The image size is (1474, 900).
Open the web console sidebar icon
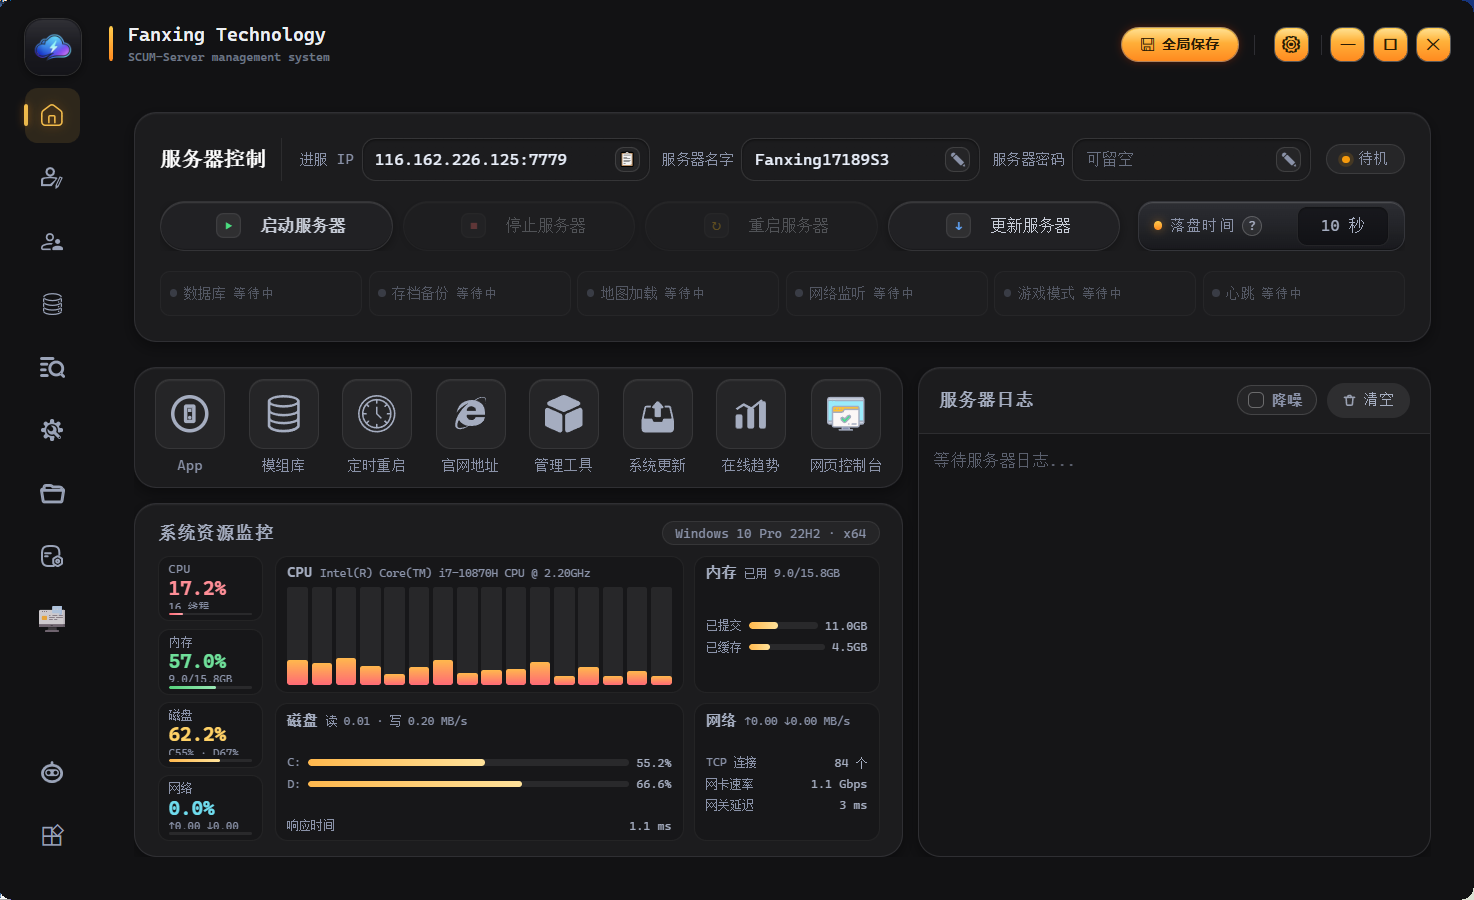coord(52,619)
